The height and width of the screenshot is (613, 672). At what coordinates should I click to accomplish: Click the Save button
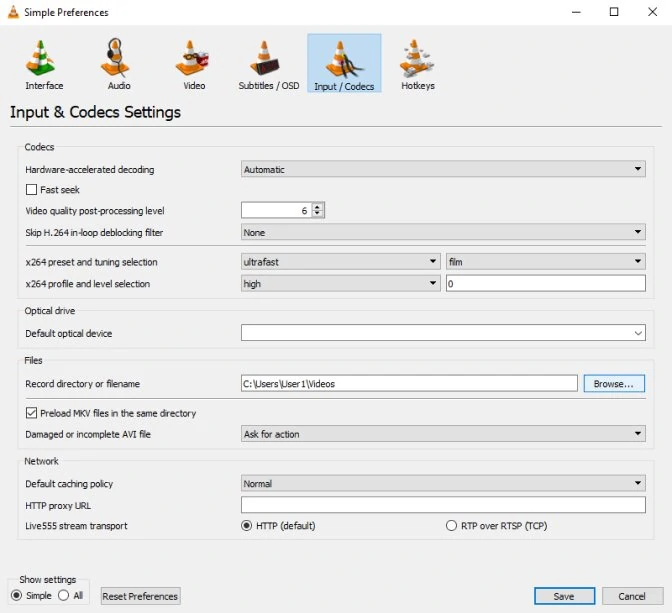tap(564, 596)
